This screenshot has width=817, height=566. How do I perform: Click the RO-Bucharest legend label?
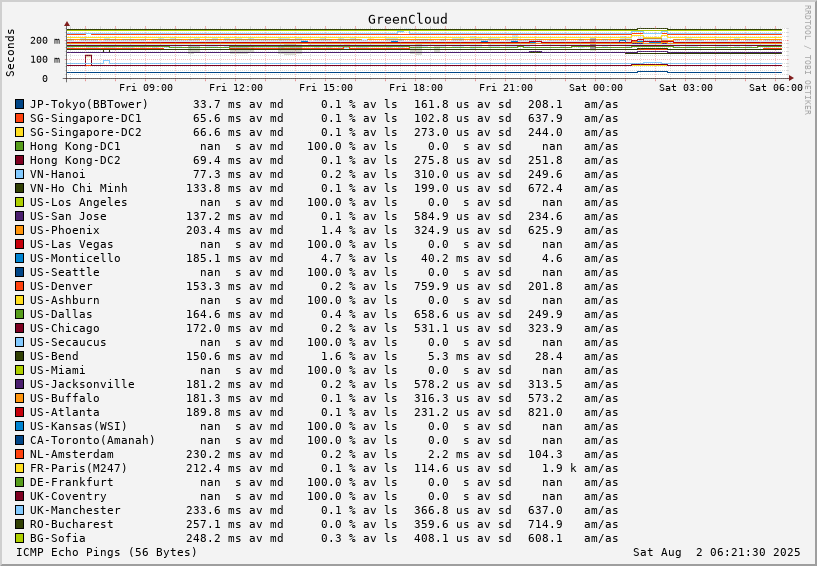pos(71,524)
